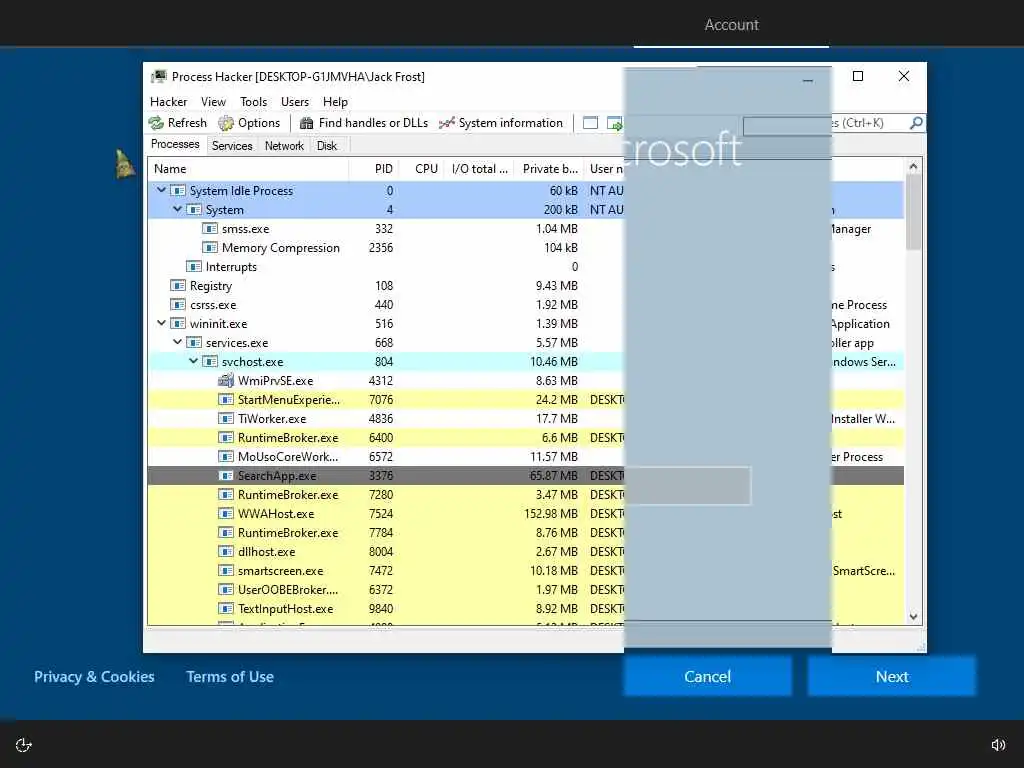This screenshot has height=768, width=1024.
Task: Click the Process Hacker title bar icon
Action: pos(159,76)
